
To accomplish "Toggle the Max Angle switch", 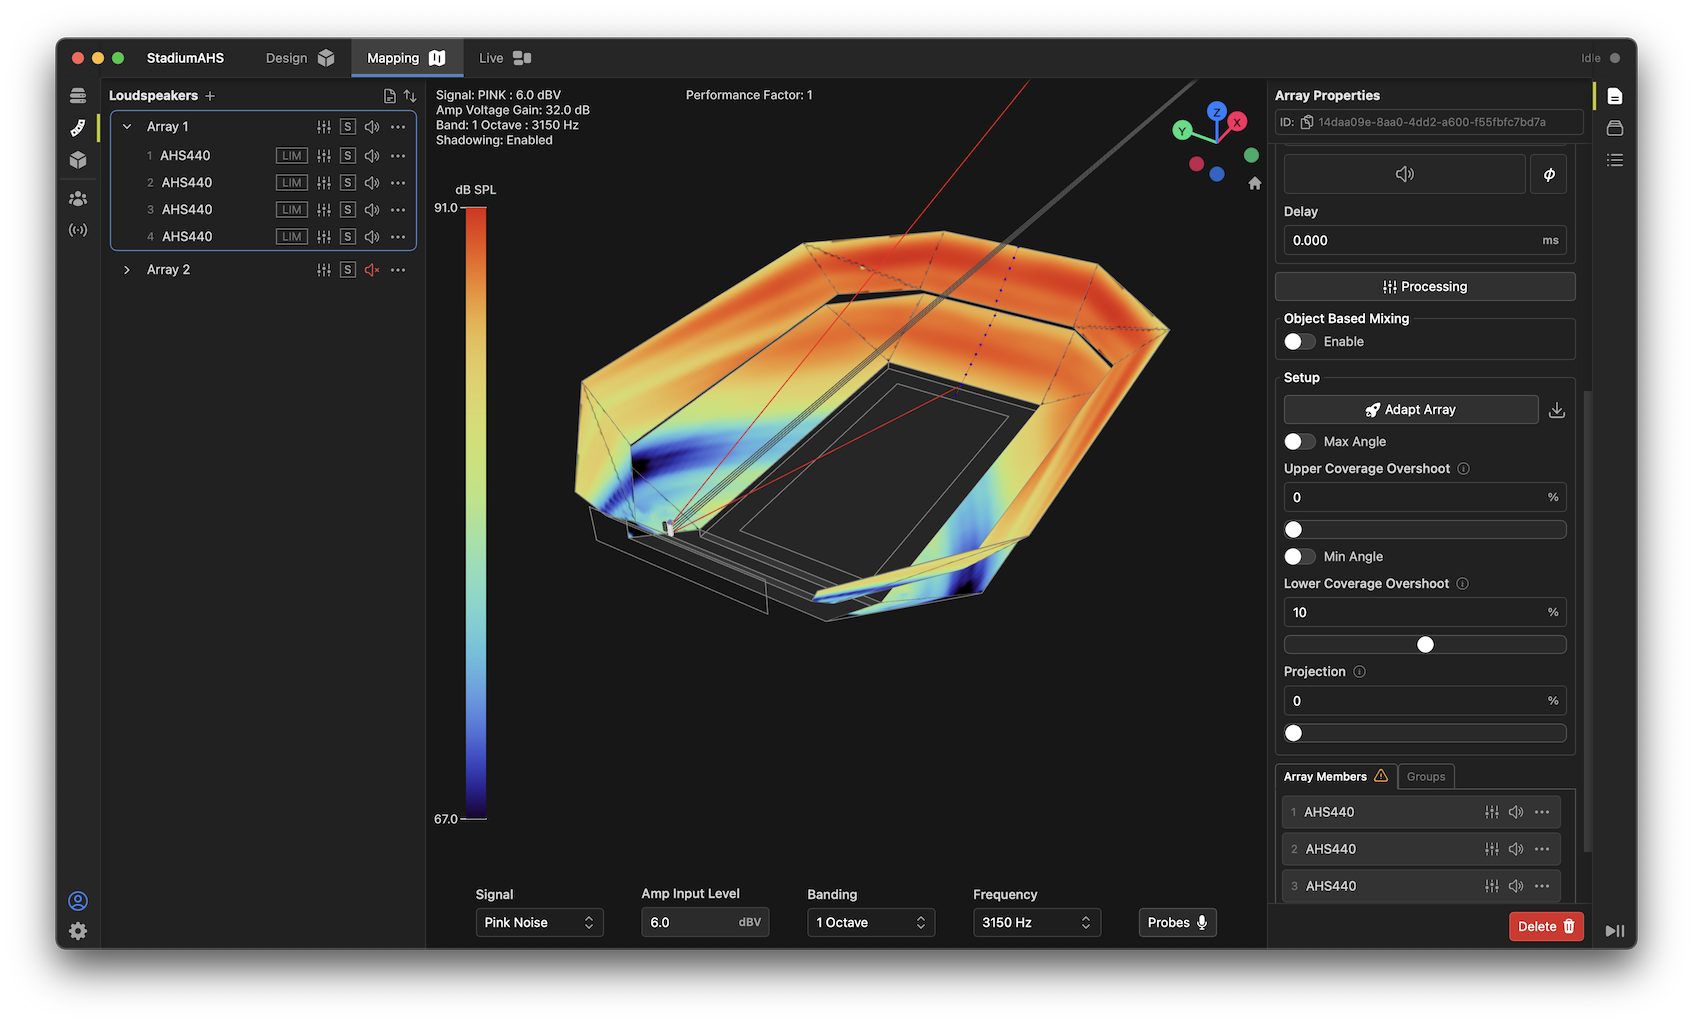I will pos(1300,442).
